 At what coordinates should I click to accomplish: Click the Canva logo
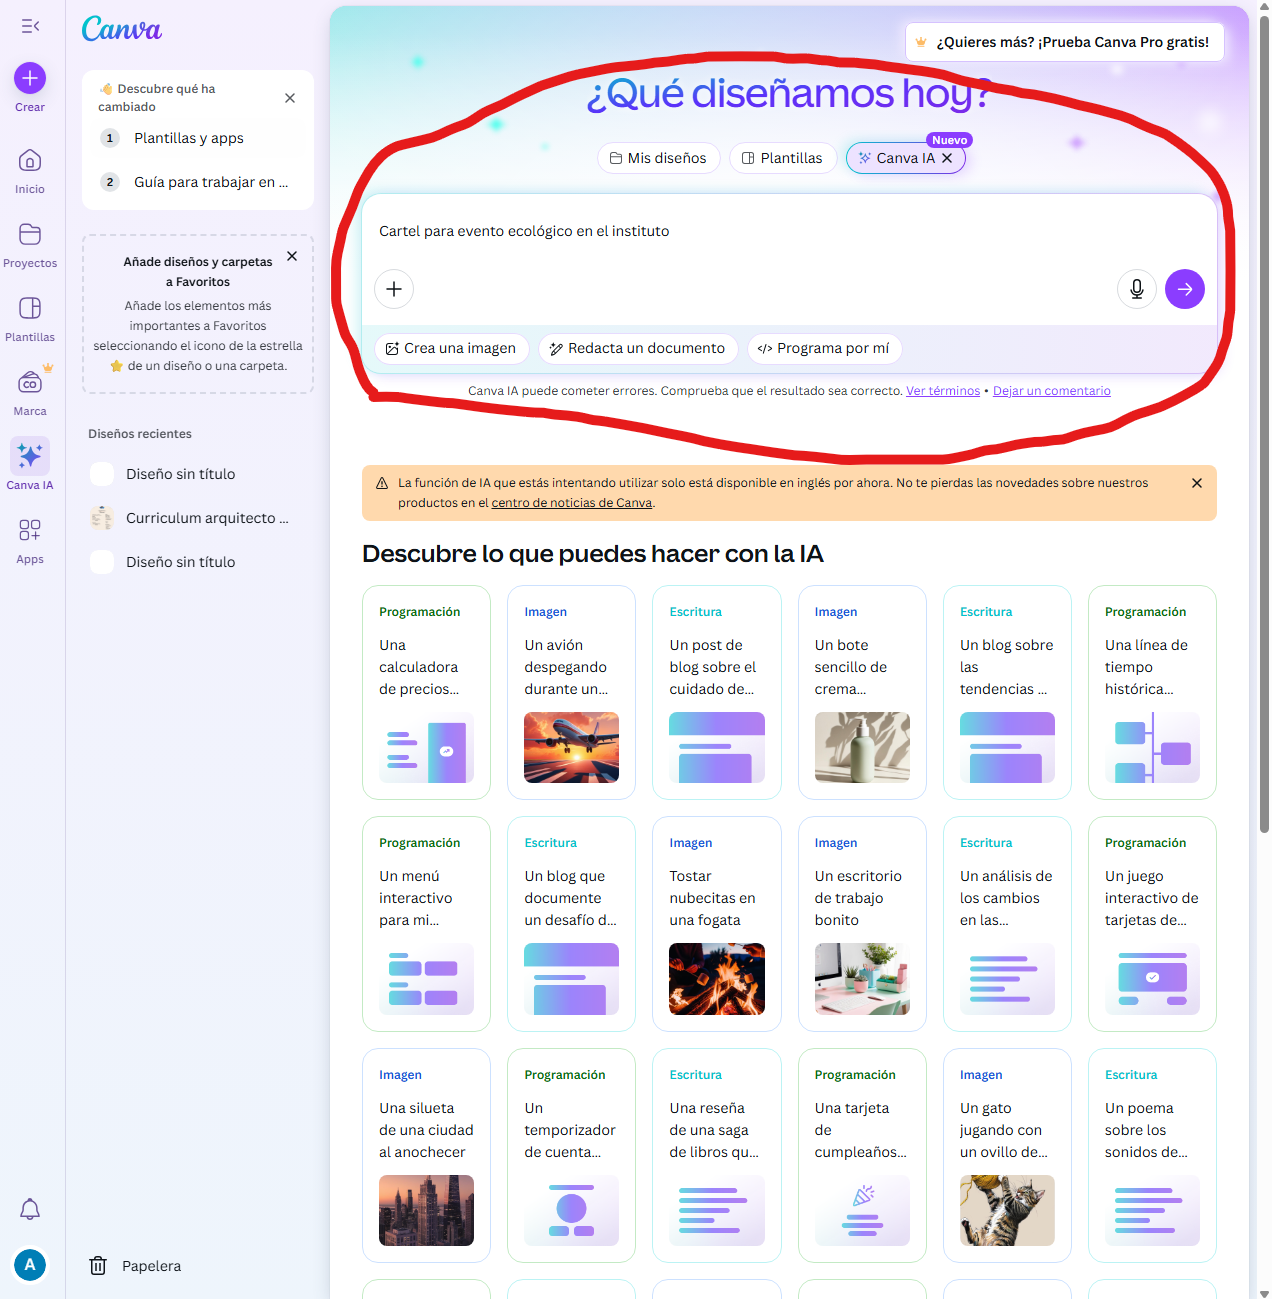(121, 29)
